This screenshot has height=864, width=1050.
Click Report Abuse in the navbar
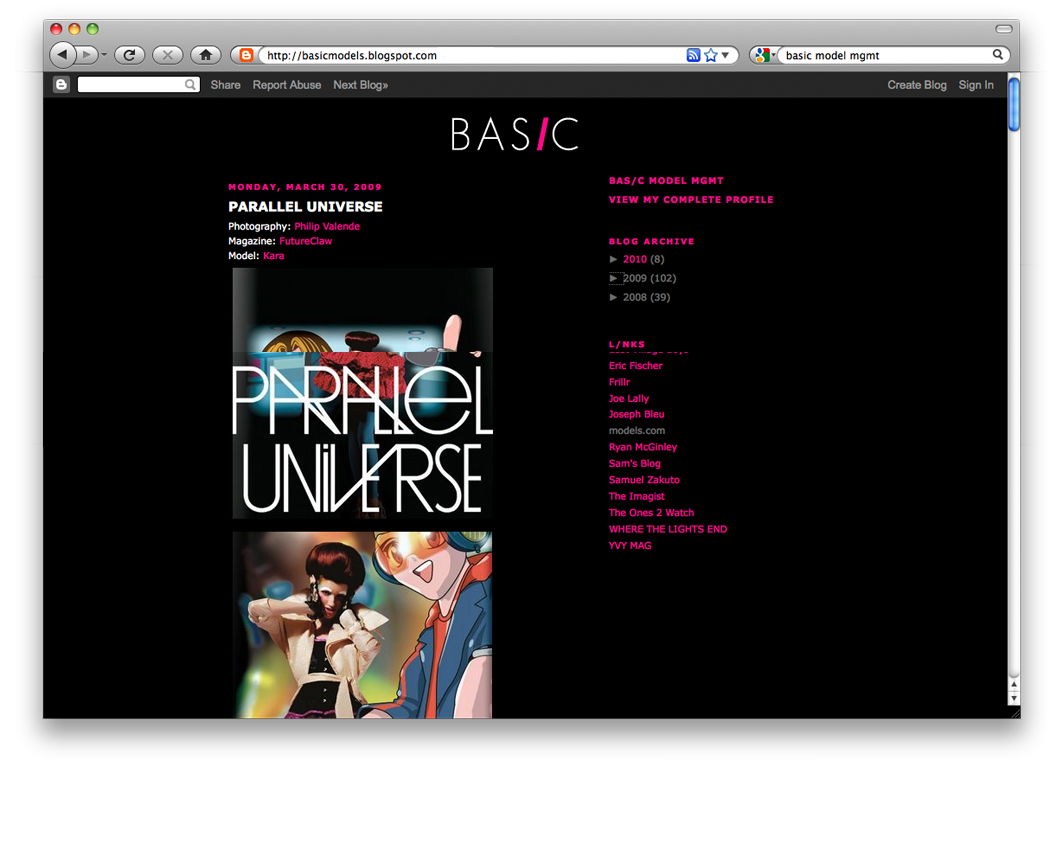tap(287, 85)
